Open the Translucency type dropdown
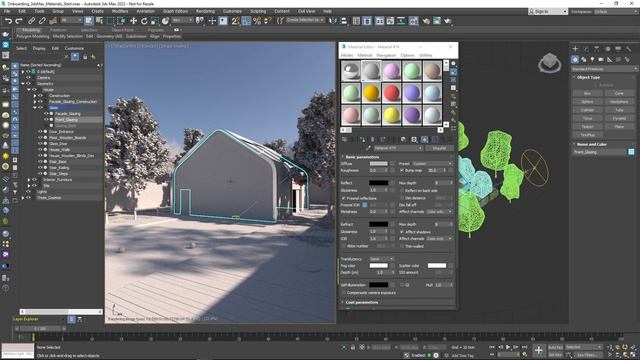This screenshot has height=360, width=640. (x=381, y=259)
